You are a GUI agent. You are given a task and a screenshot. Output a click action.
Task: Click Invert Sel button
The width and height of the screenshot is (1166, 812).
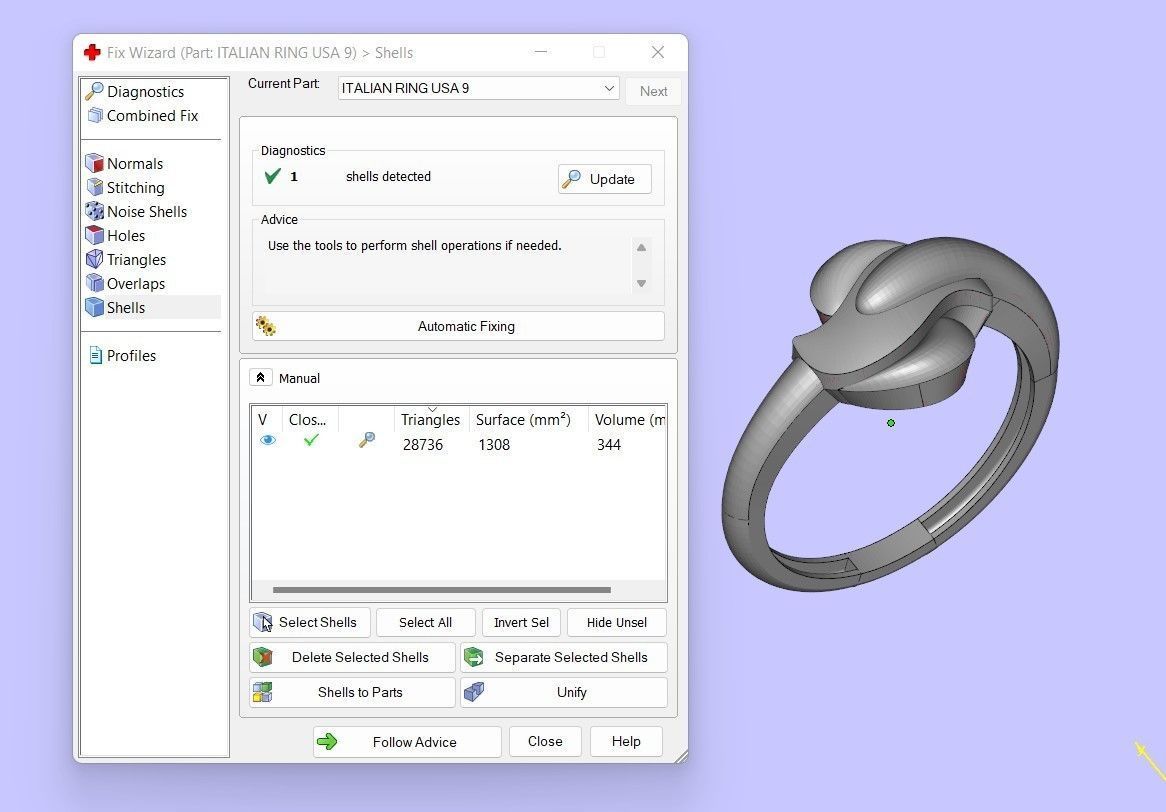tap(521, 622)
